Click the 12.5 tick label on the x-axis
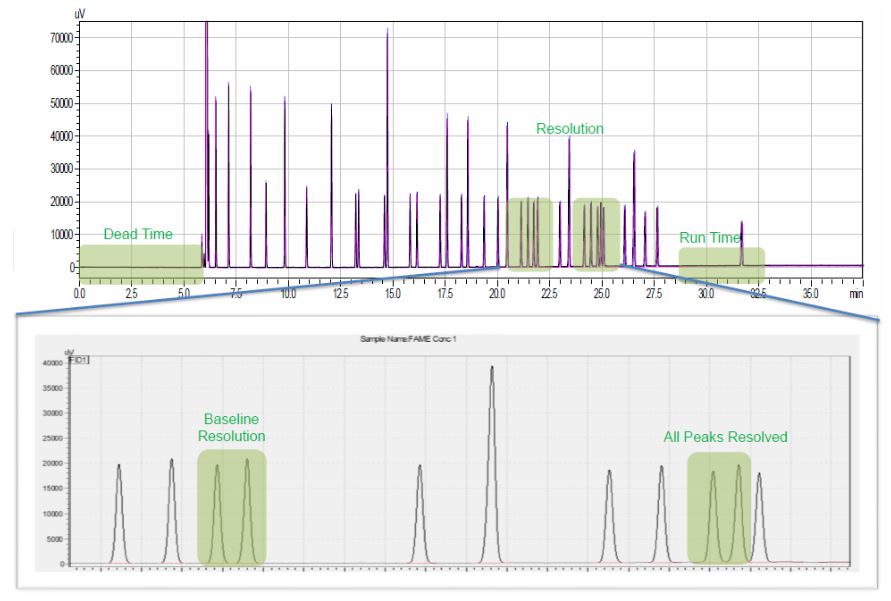This screenshot has height=601, width=891. [x=341, y=295]
